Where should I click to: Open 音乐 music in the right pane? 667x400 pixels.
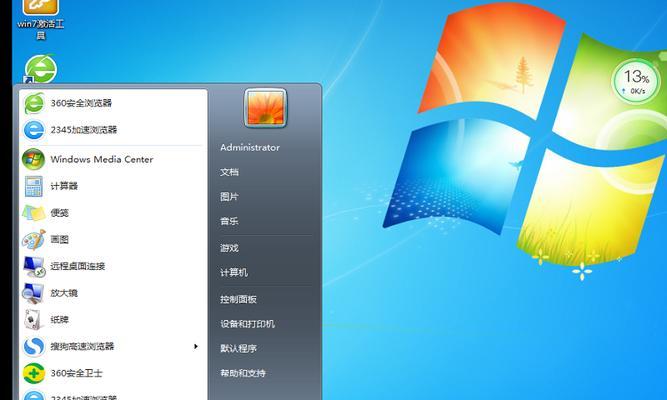[229, 221]
